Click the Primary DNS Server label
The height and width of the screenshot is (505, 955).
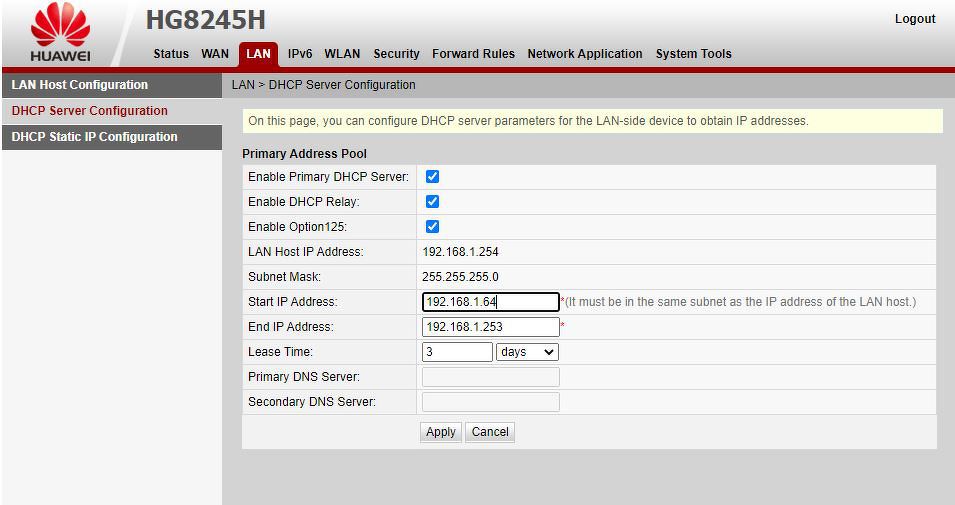[304, 376]
